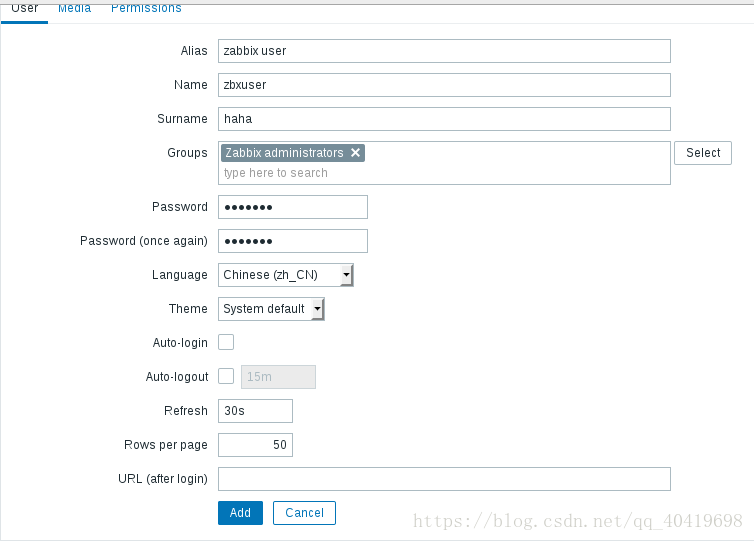This screenshot has height=541, width=754.
Task: Click the Theme label
Action: (188, 309)
